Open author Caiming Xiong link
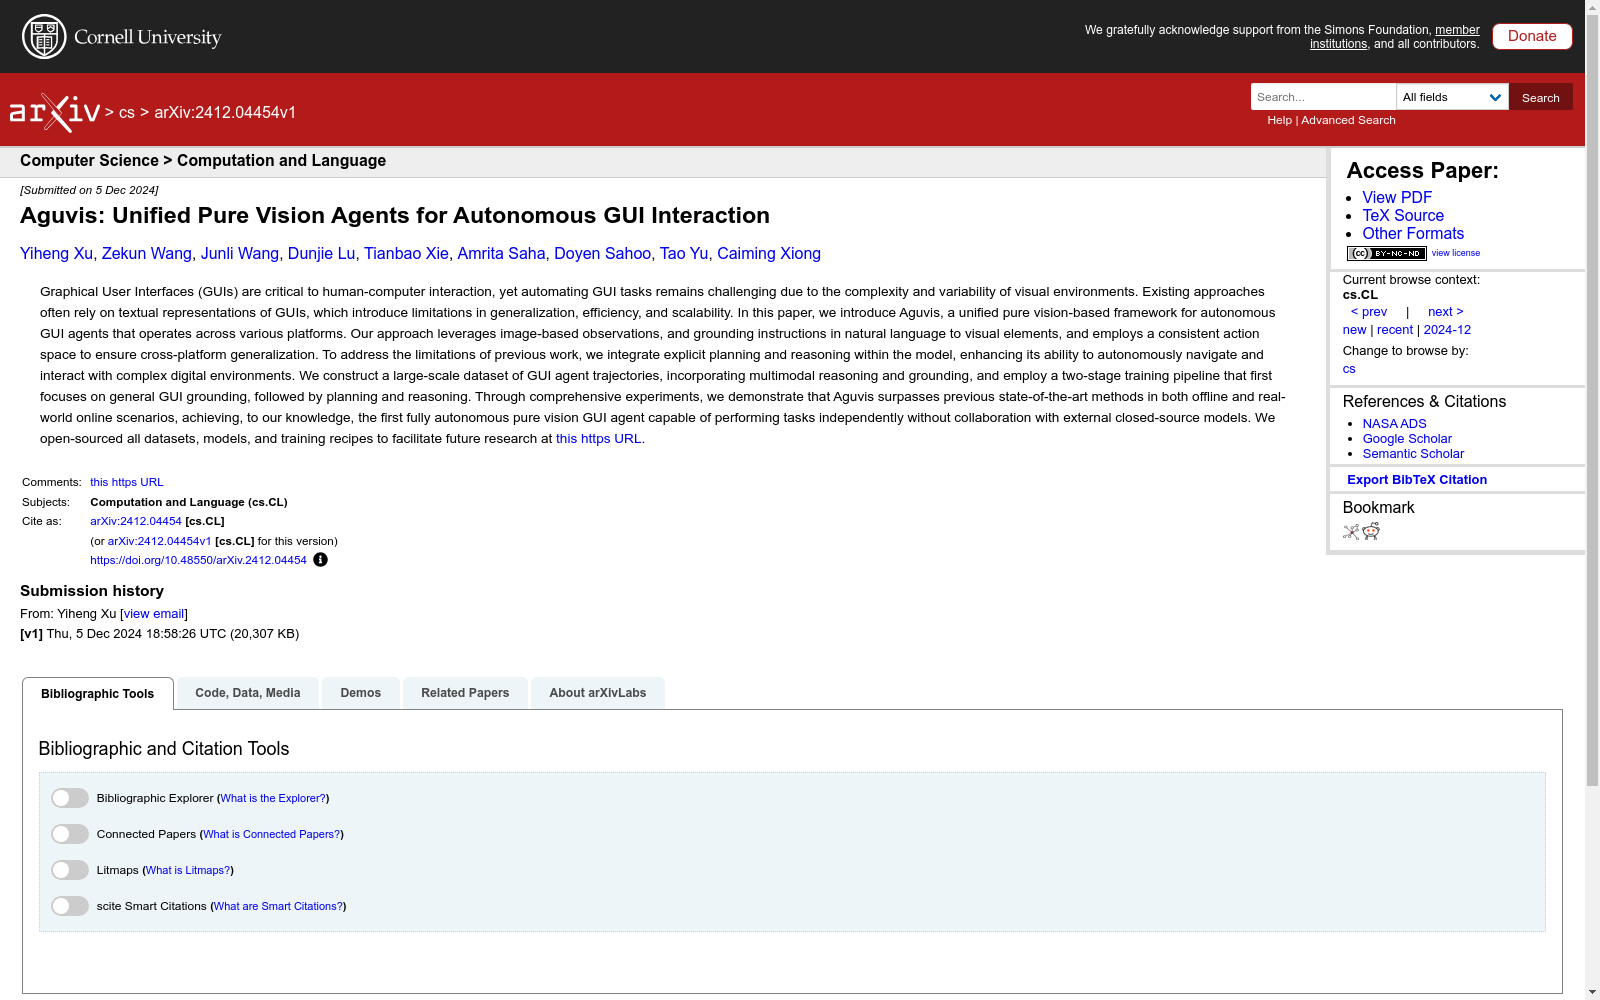This screenshot has height=1000, width=1600. 769,254
